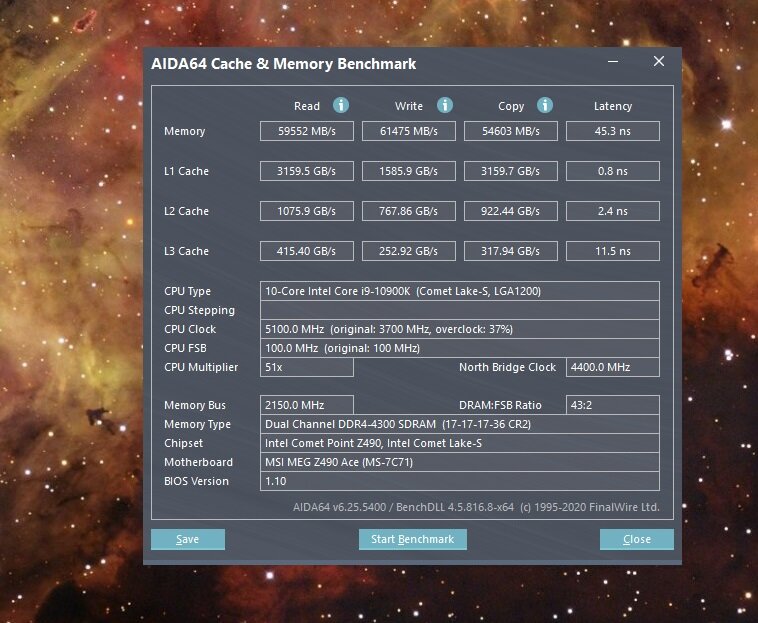
Task: Click the info icon next to Read
Action: tap(341, 105)
